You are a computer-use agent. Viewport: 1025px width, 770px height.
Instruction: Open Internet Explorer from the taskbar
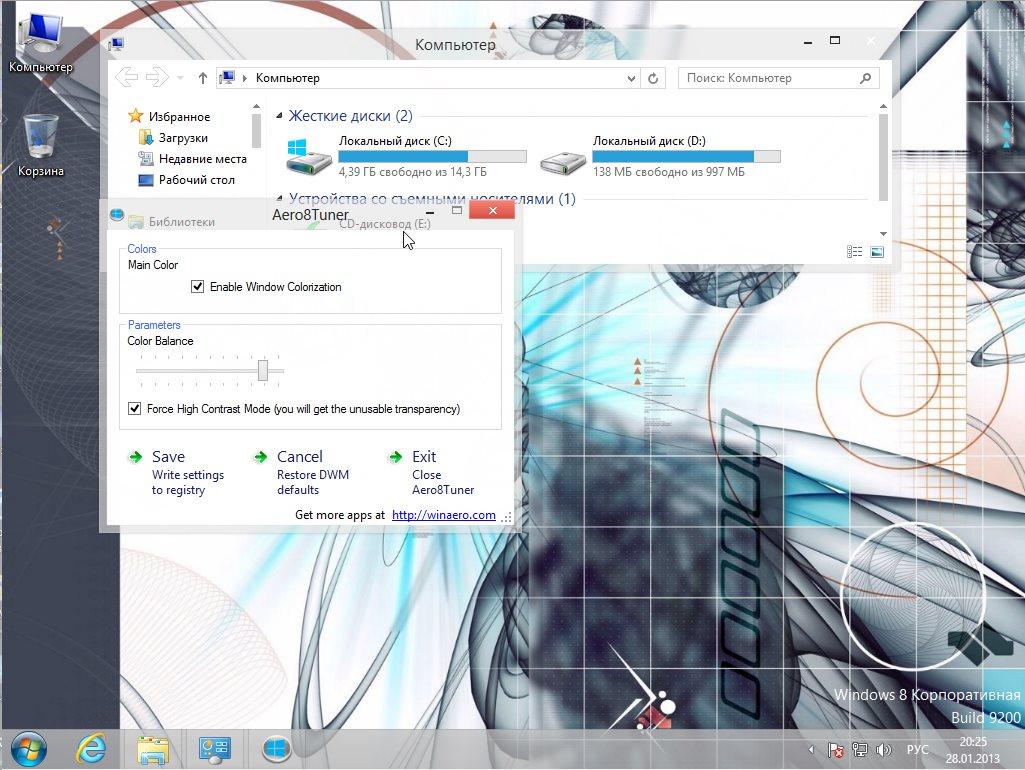point(92,748)
